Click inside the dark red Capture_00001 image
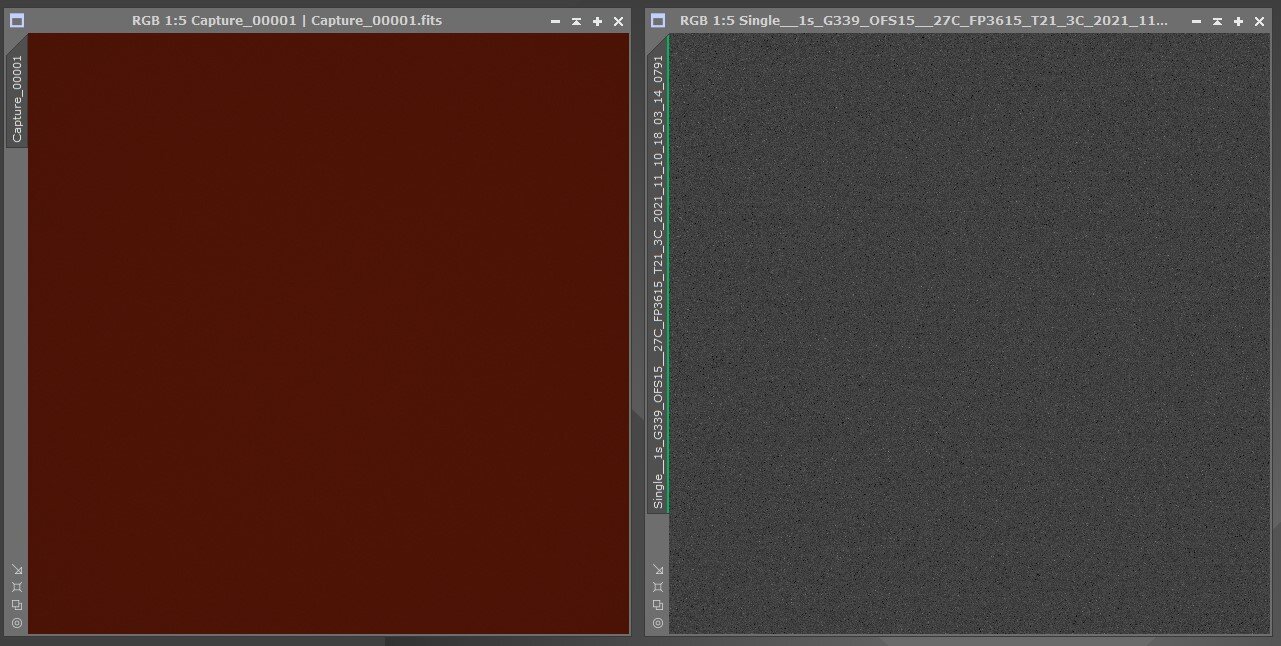The height and width of the screenshot is (646, 1281). point(328,333)
